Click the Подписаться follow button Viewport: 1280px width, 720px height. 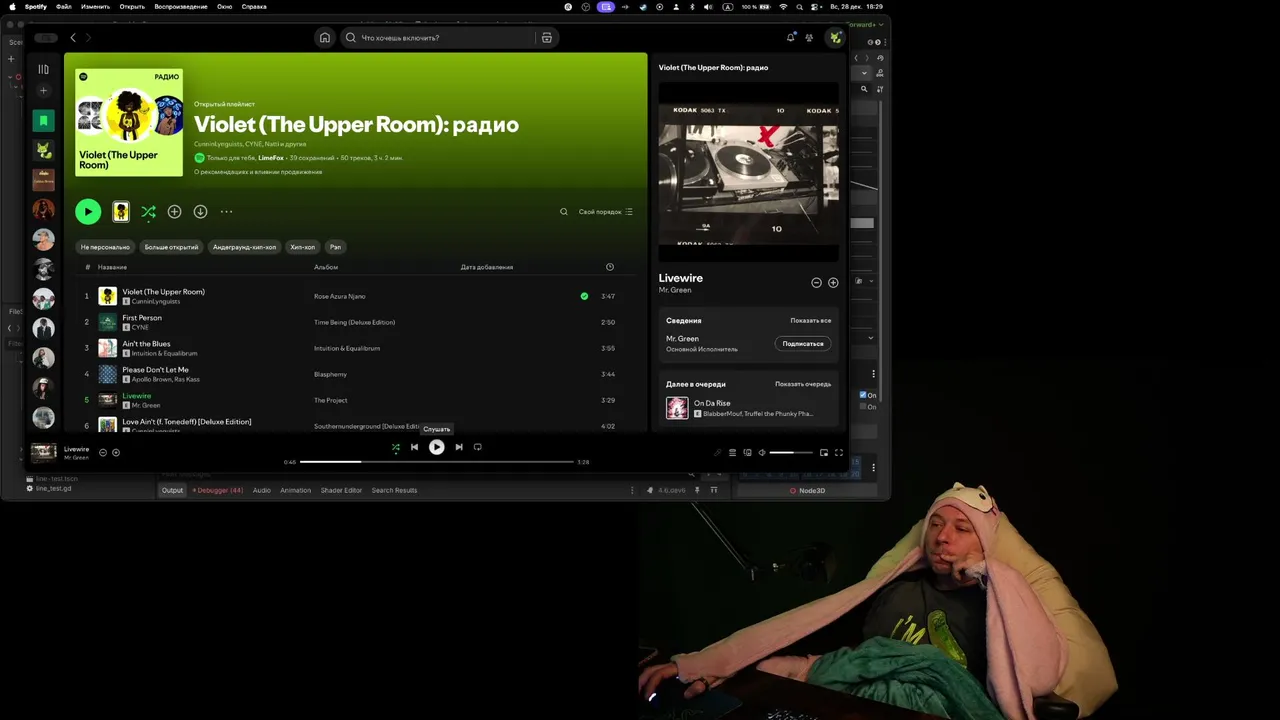tap(803, 344)
